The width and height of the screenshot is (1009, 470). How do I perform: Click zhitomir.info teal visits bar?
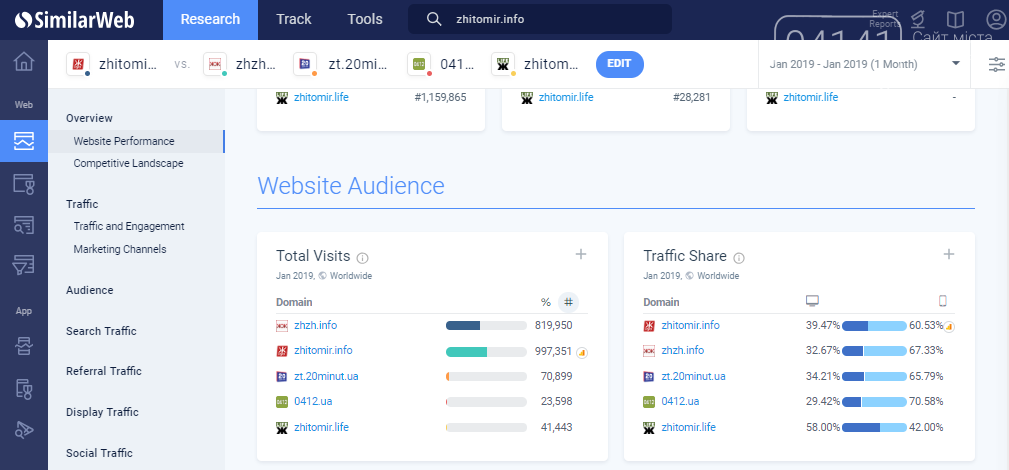(x=486, y=352)
